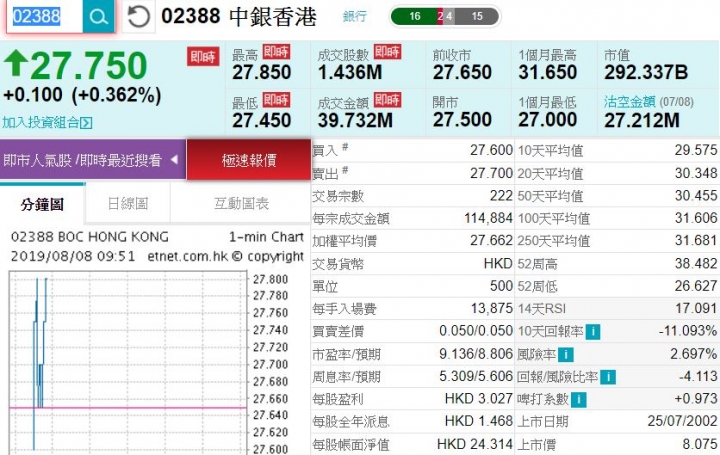Viewport: 720px width, 455px height.
Task: Click the 加權平均價 value 27.662
Action: point(491,241)
